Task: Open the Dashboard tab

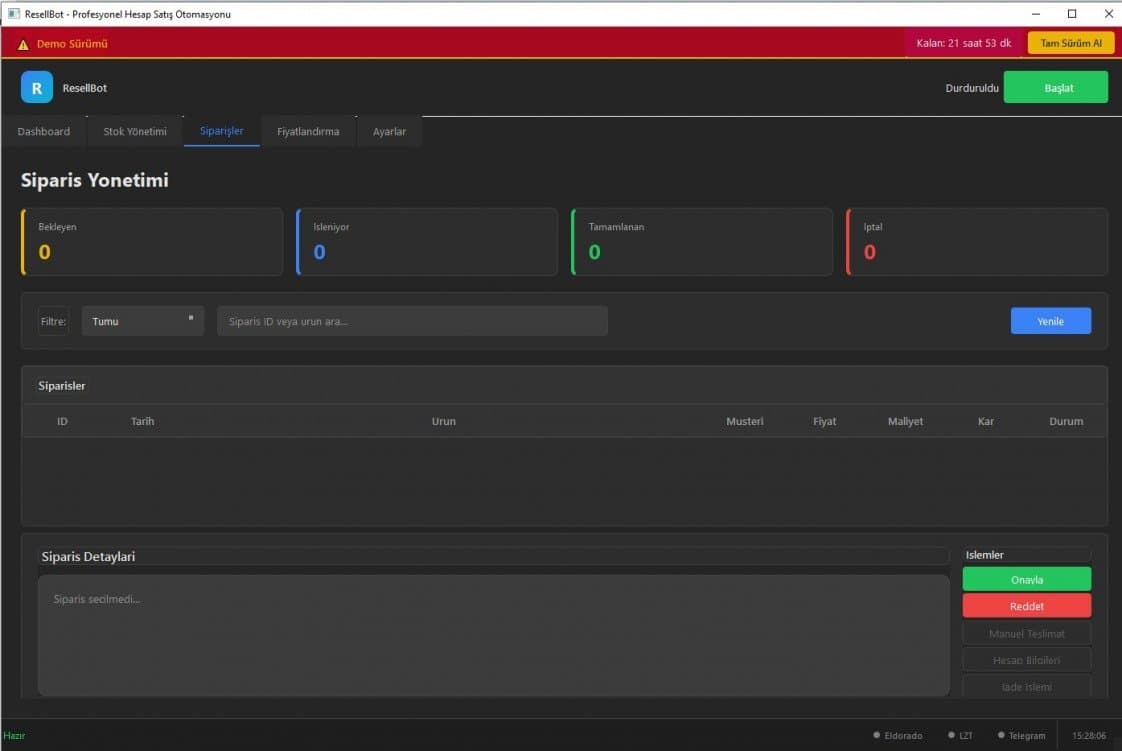Action: pos(44,132)
